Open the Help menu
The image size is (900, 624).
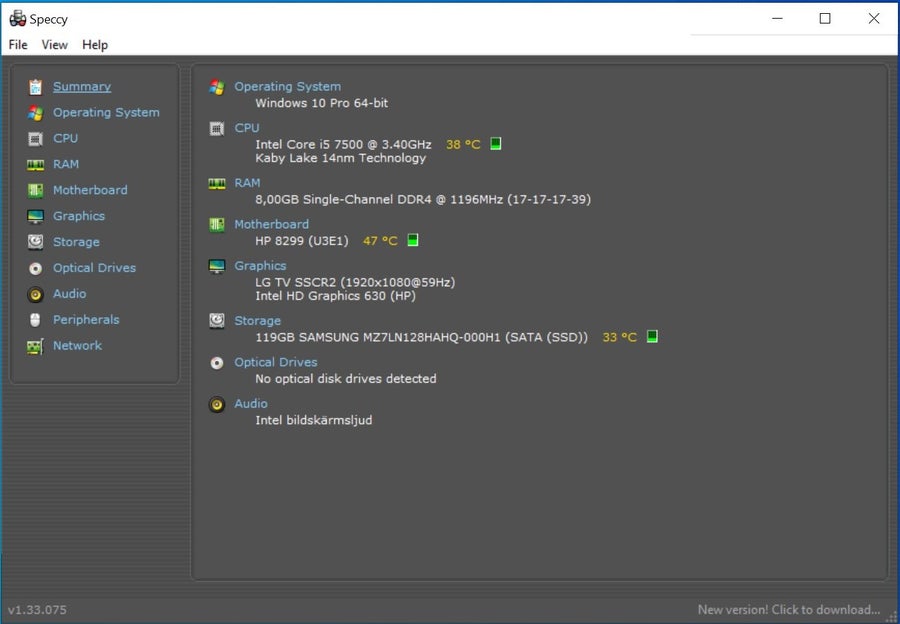click(95, 45)
